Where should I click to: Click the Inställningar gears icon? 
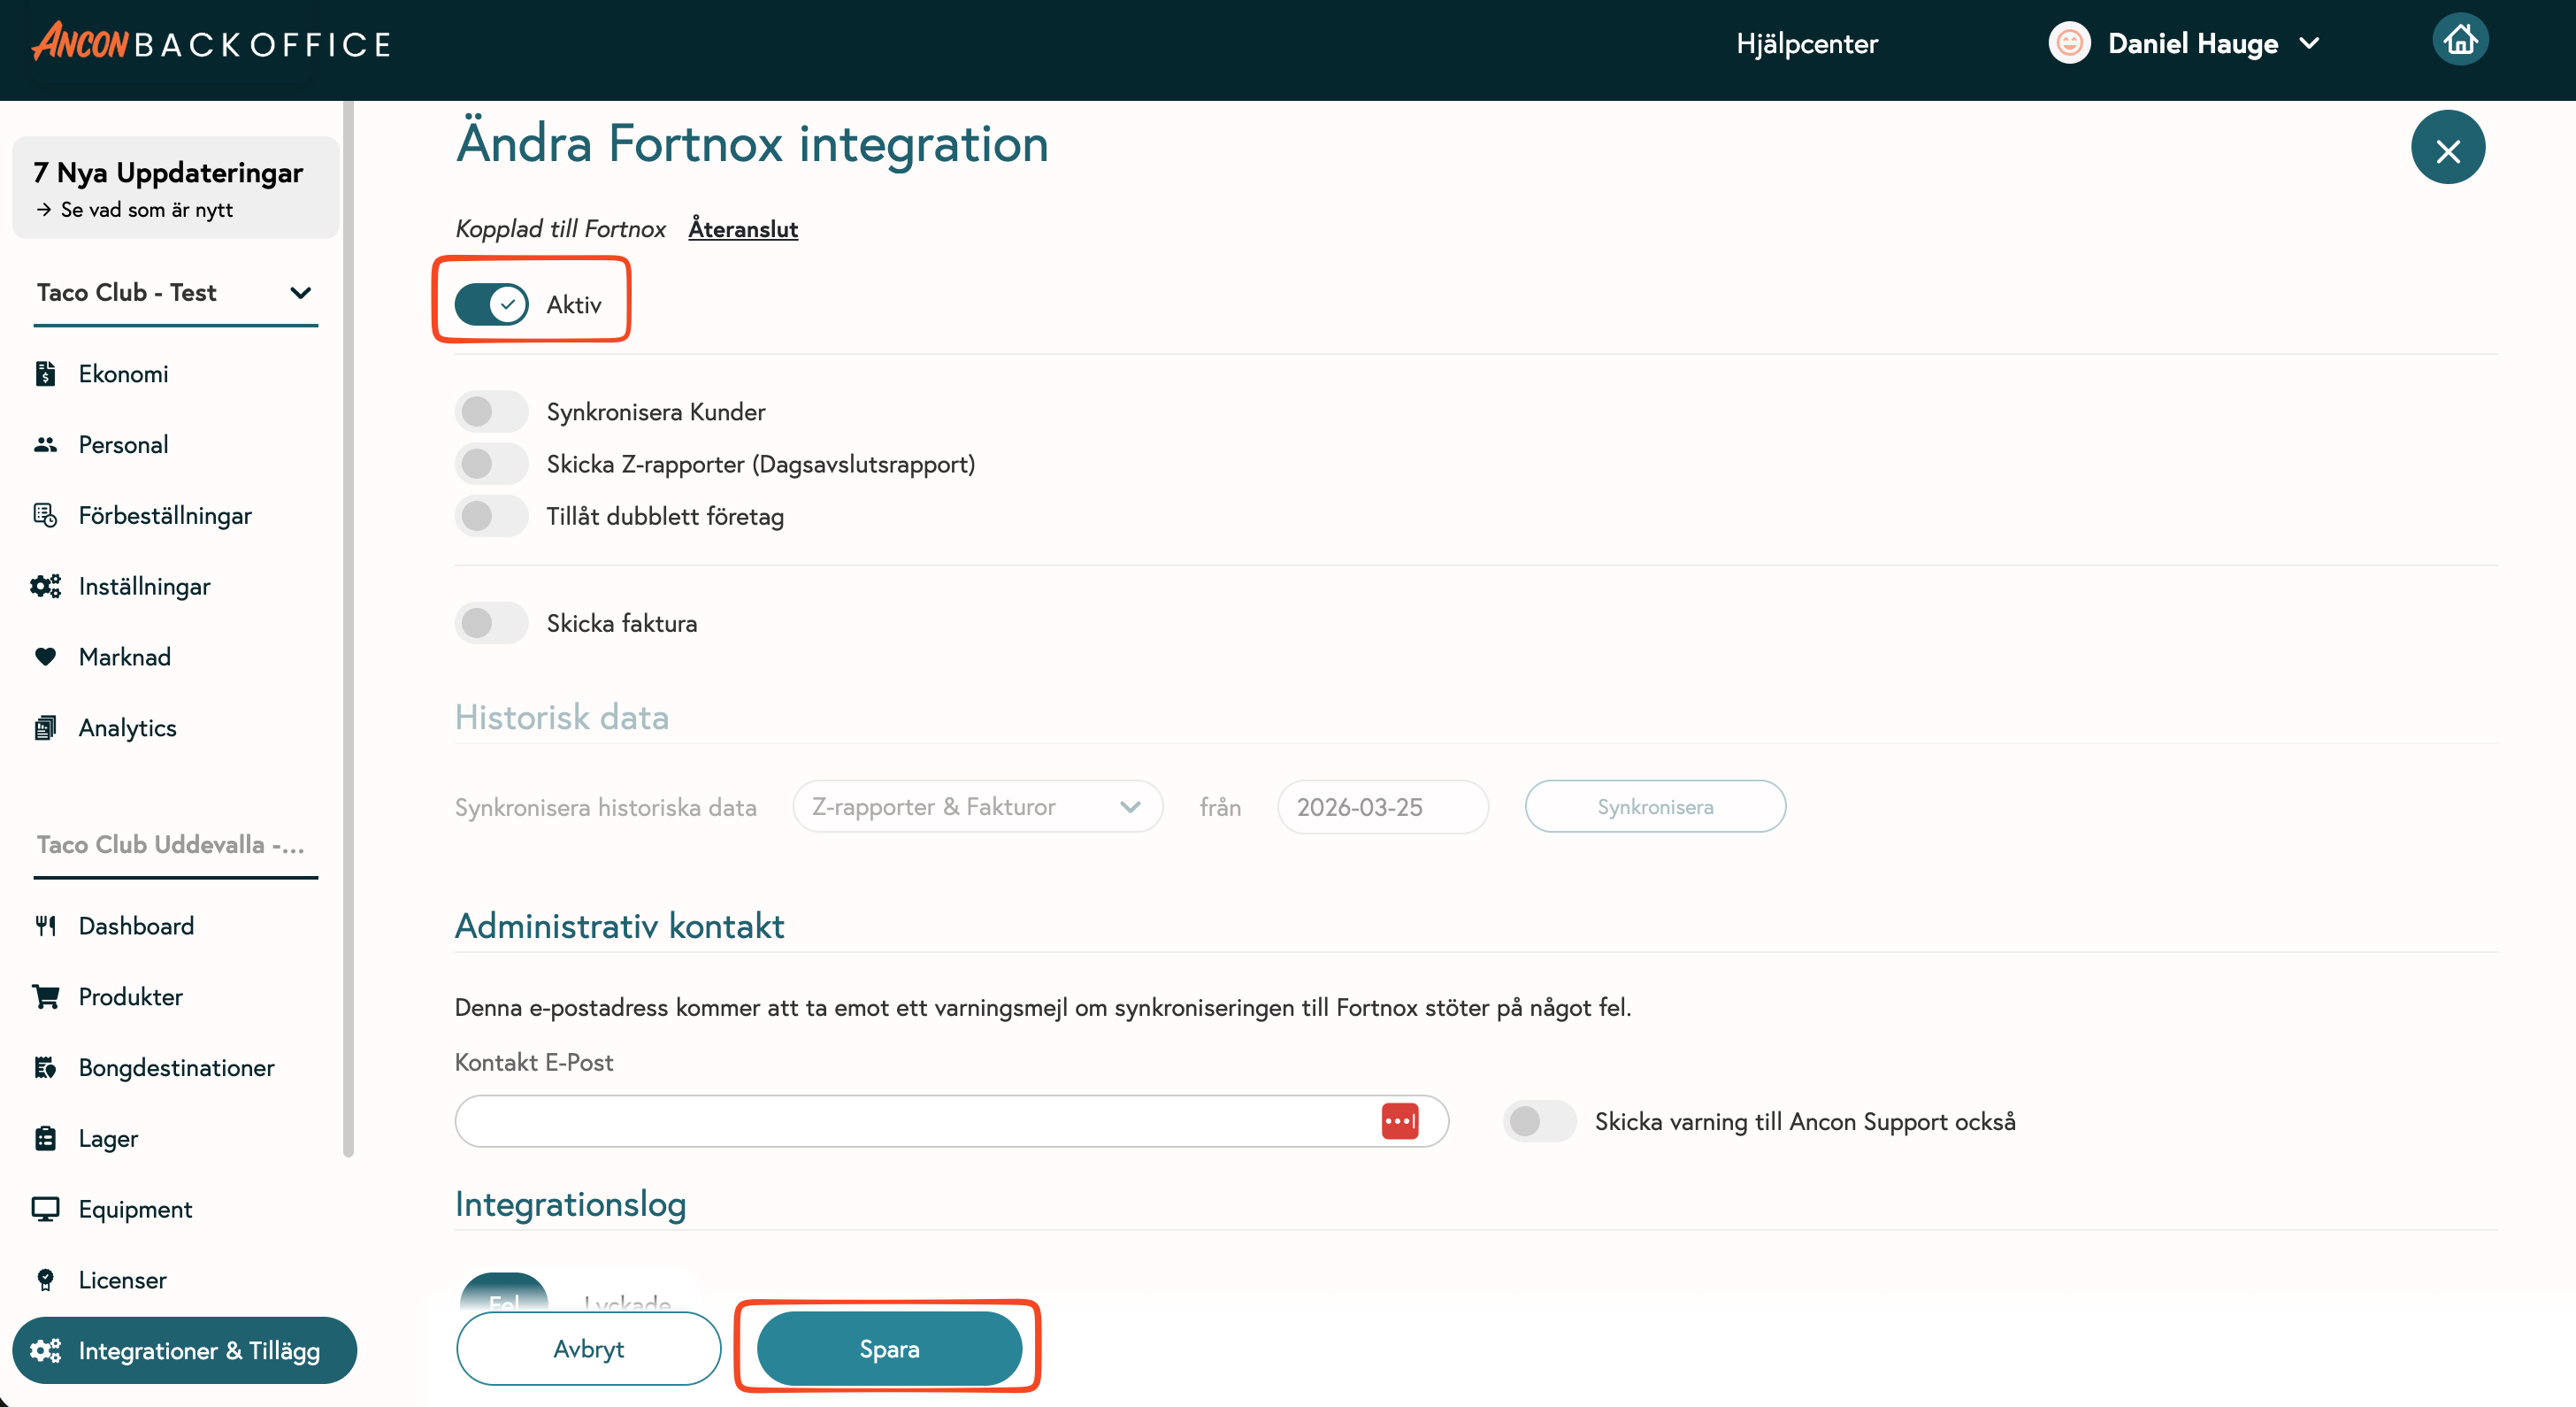point(45,586)
